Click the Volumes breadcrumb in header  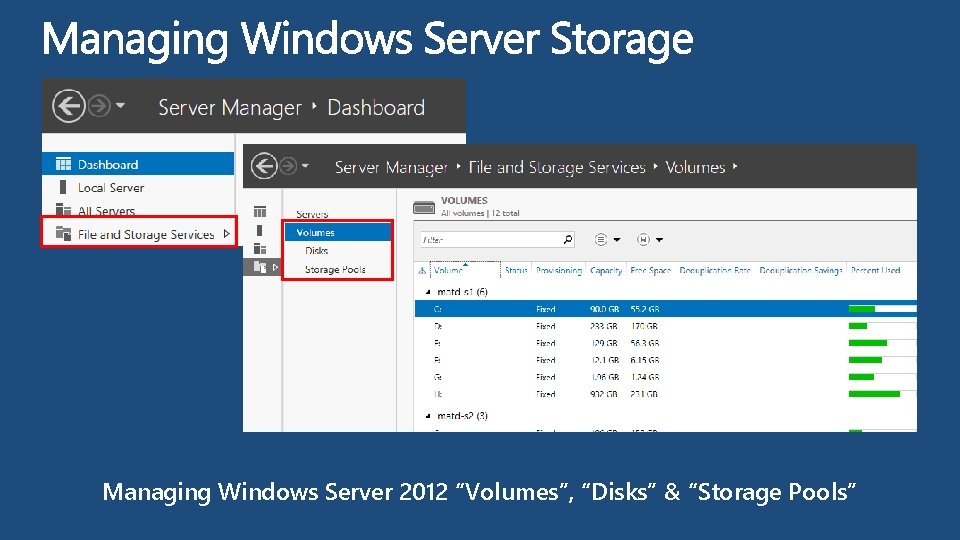point(695,167)
